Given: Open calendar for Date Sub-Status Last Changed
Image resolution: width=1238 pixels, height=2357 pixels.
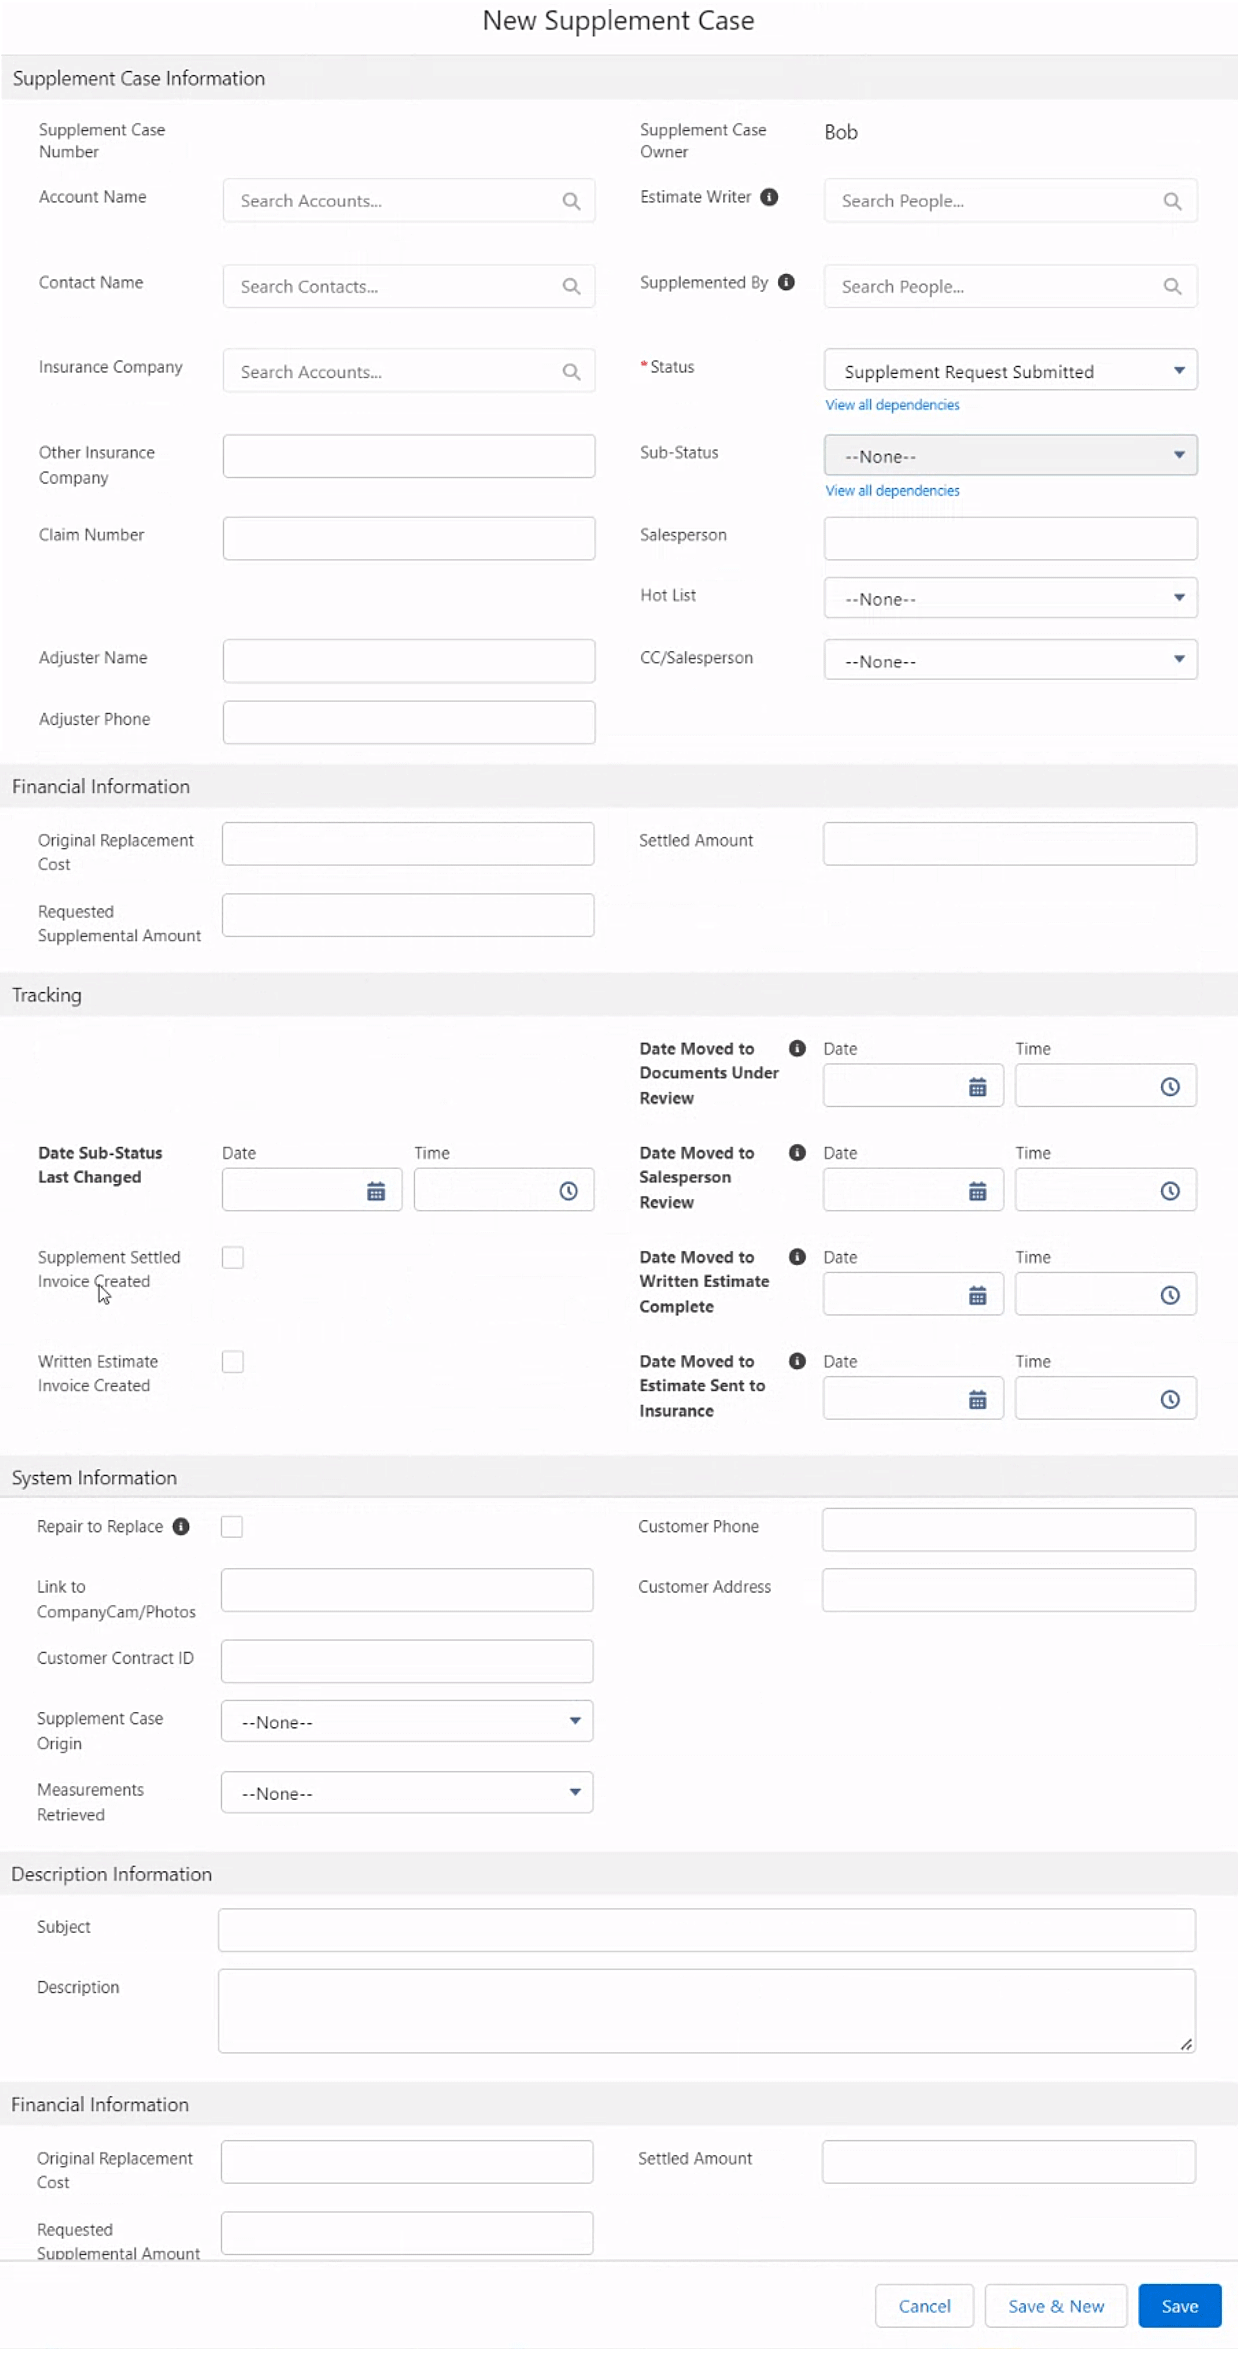Looking at the screenshot, I should click(x=376, y=1191).
